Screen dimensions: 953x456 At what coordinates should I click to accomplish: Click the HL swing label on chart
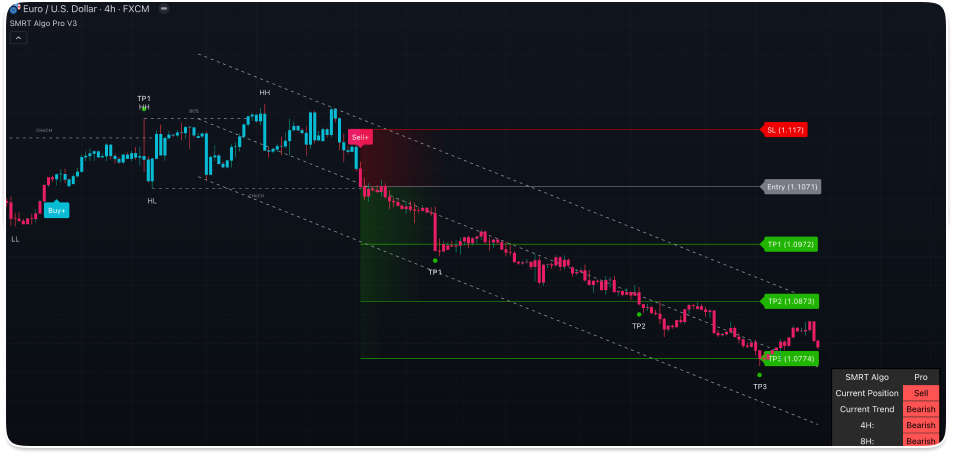point(152,201)
